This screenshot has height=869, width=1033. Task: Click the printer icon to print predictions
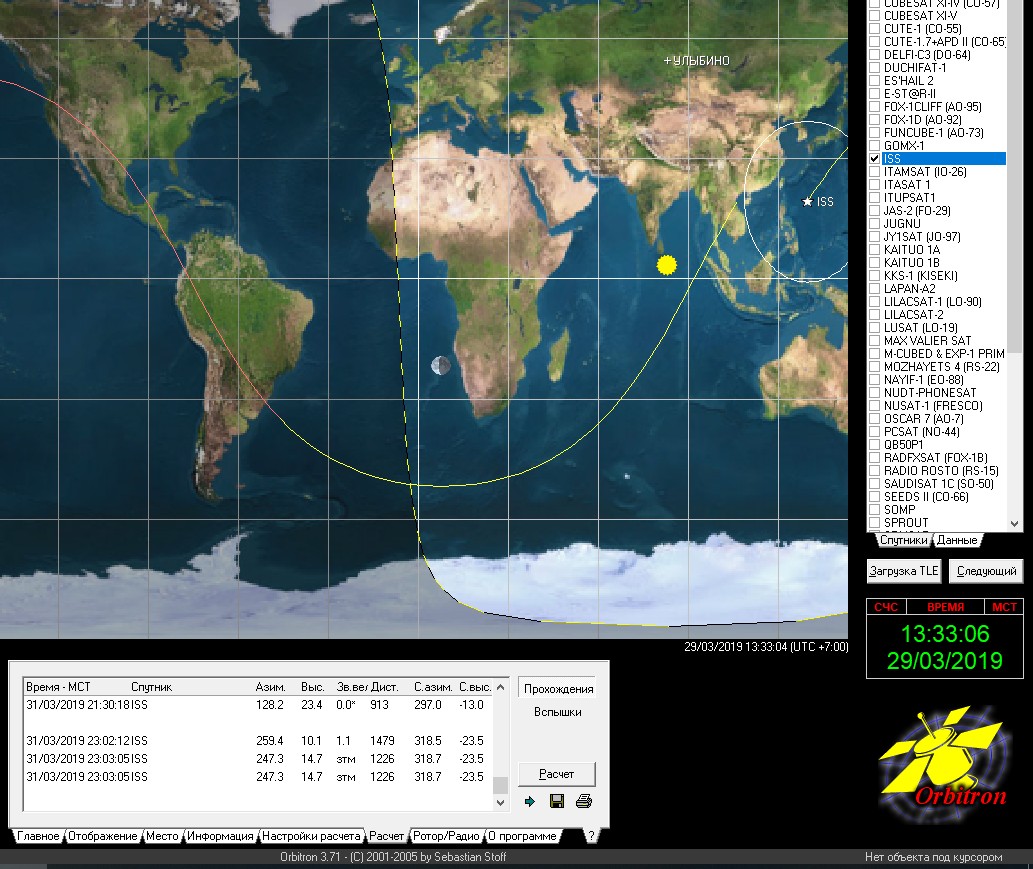tap(584, 801)
